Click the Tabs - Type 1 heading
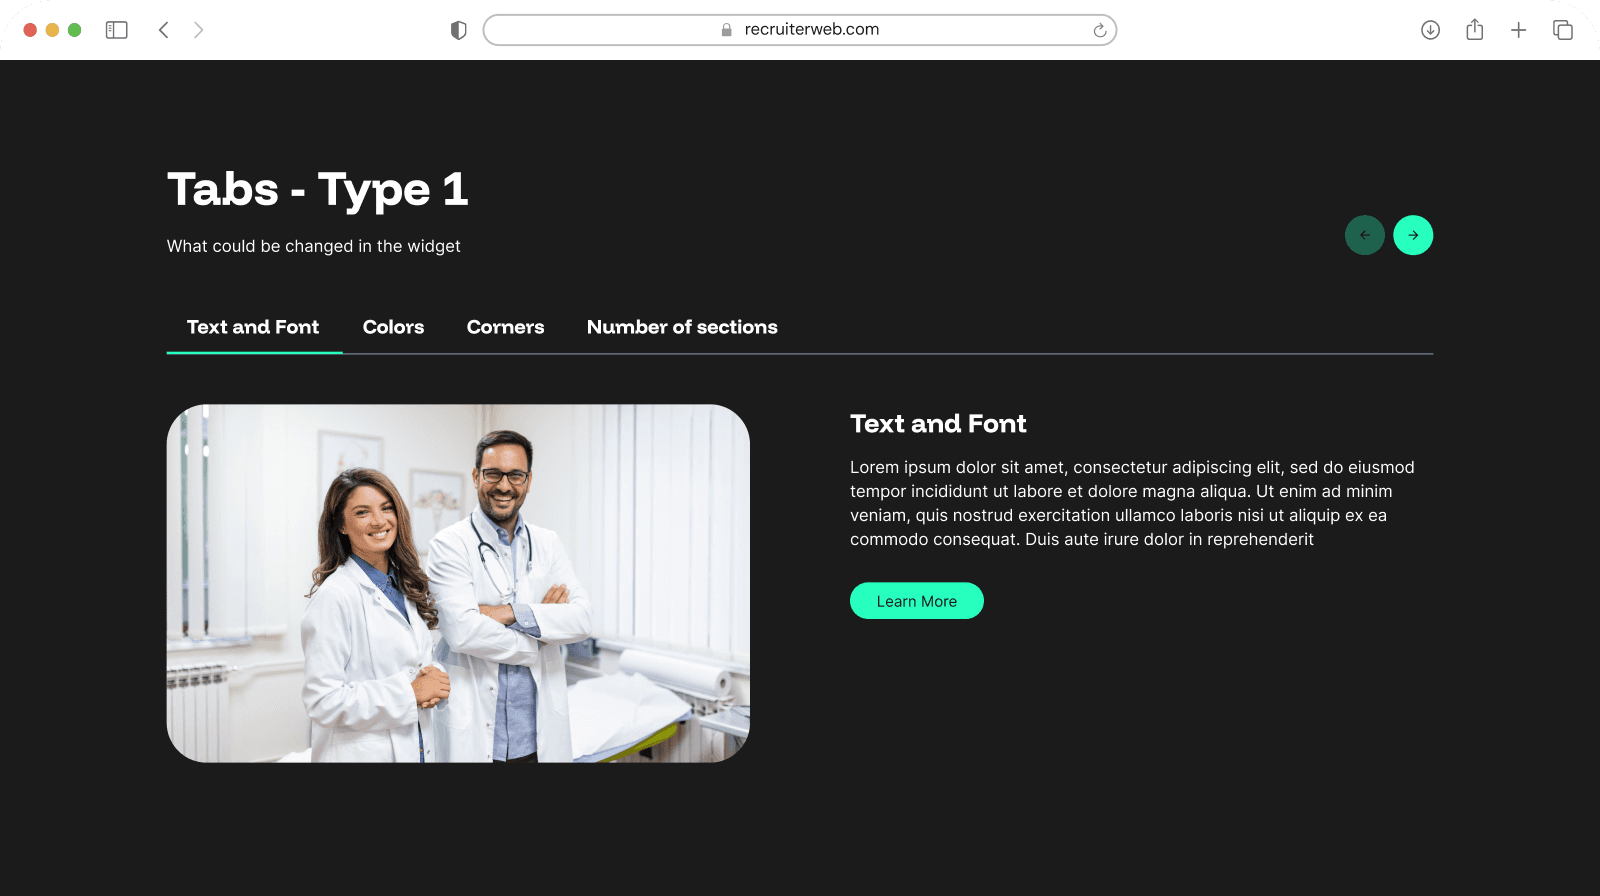Image resolution: width=1600 pixels, height=896 pixels. [318, 190]
